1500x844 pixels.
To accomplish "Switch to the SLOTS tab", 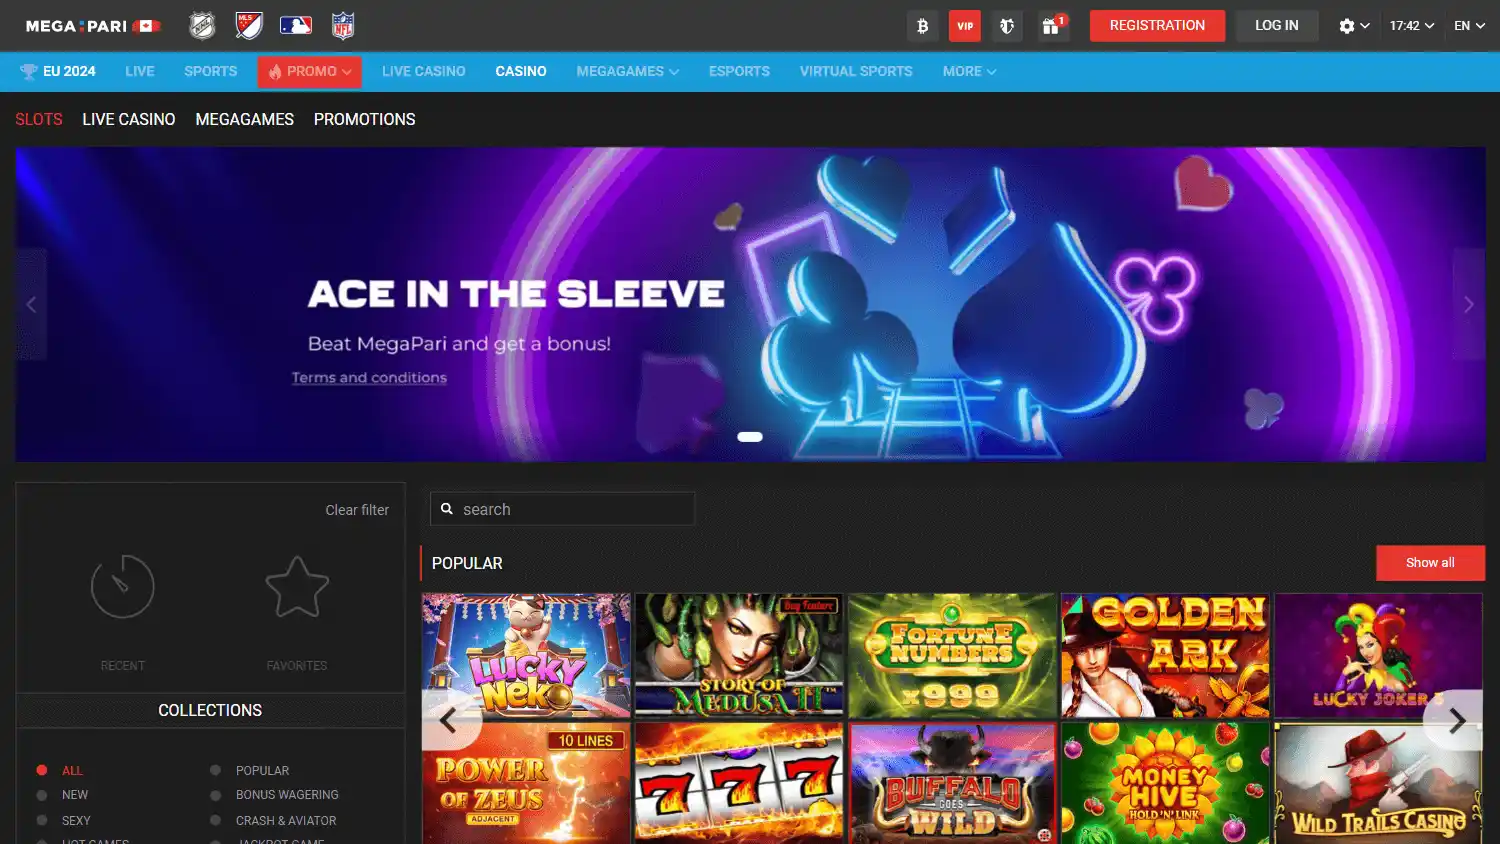I will pos(39,120).
